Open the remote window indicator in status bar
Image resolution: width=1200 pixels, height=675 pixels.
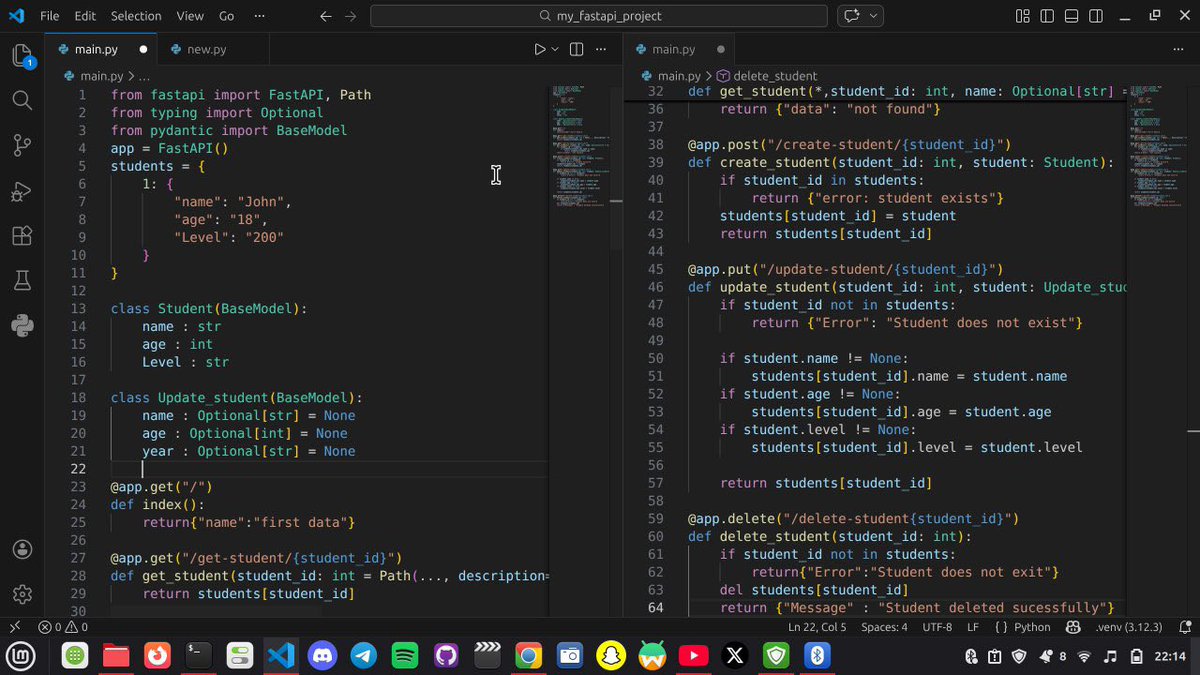[x=14, y=627]
